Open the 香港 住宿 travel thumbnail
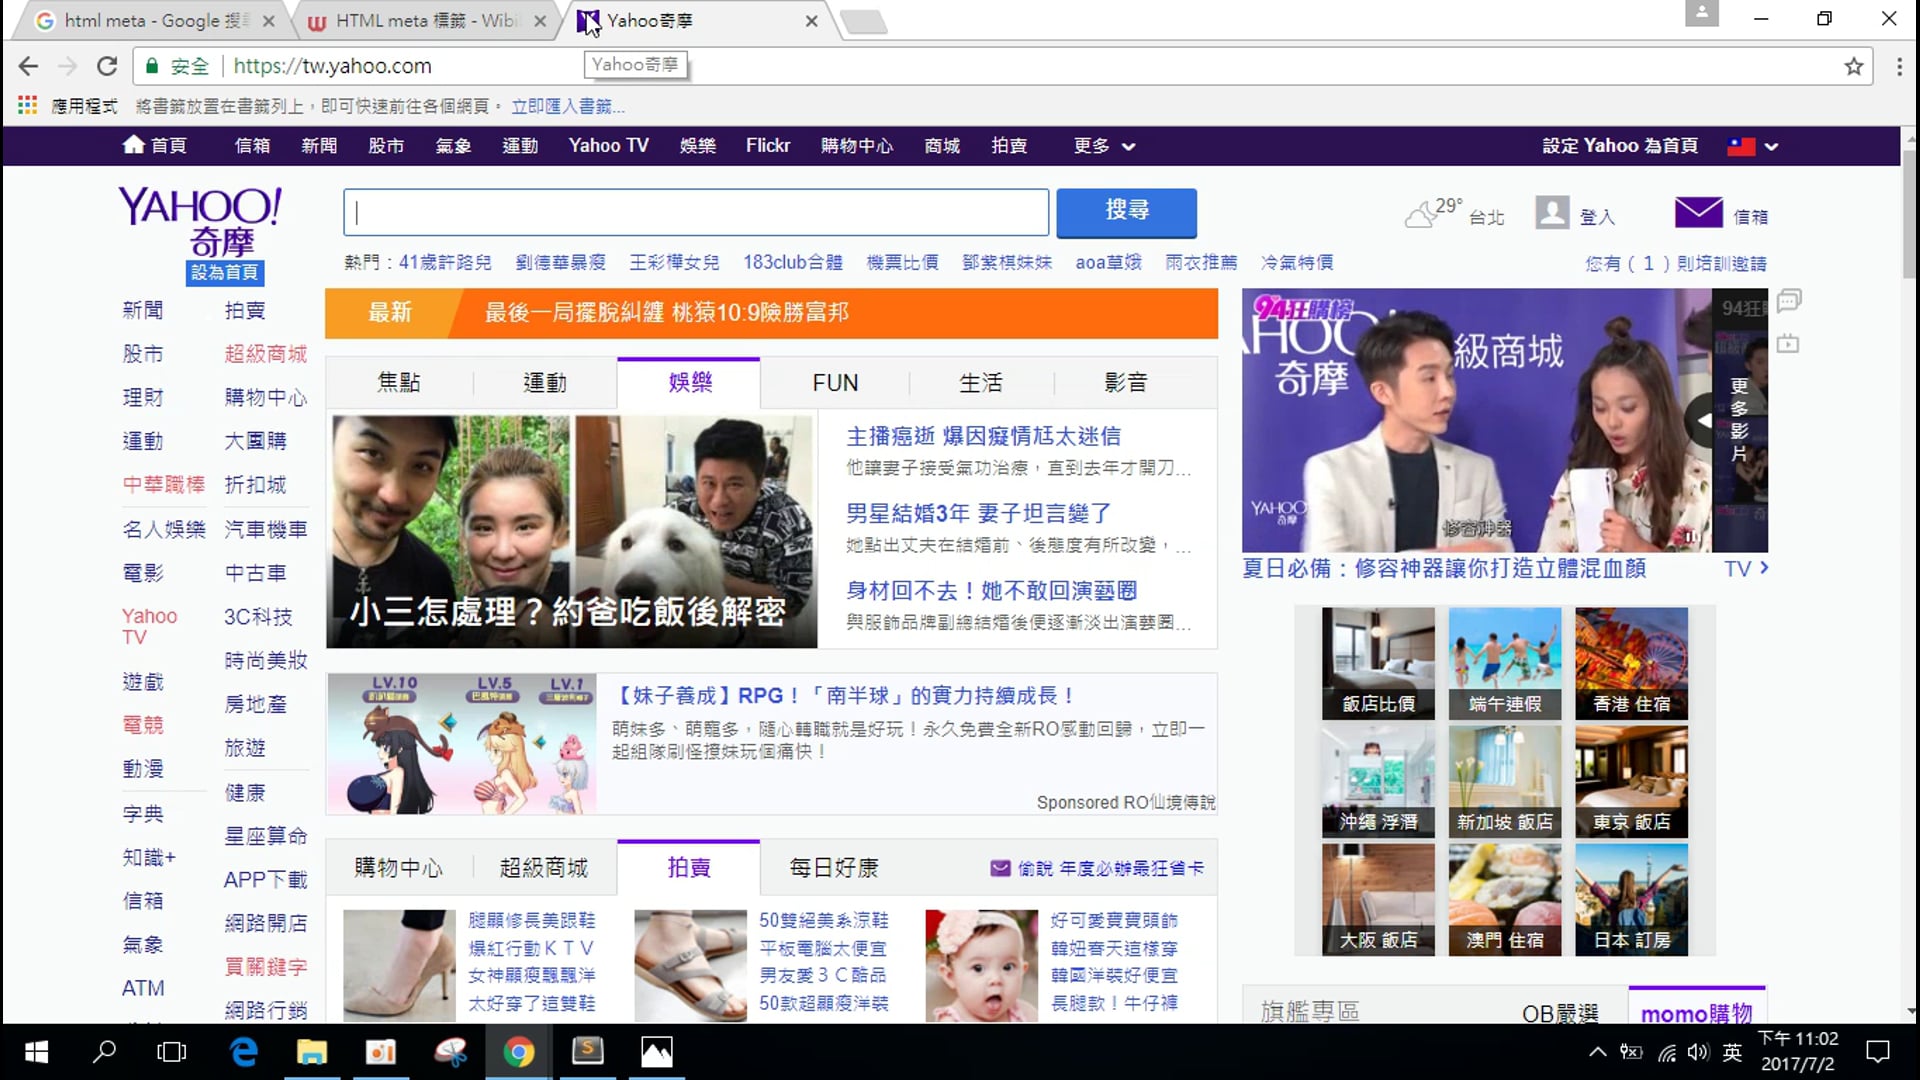 (1630, 663)
